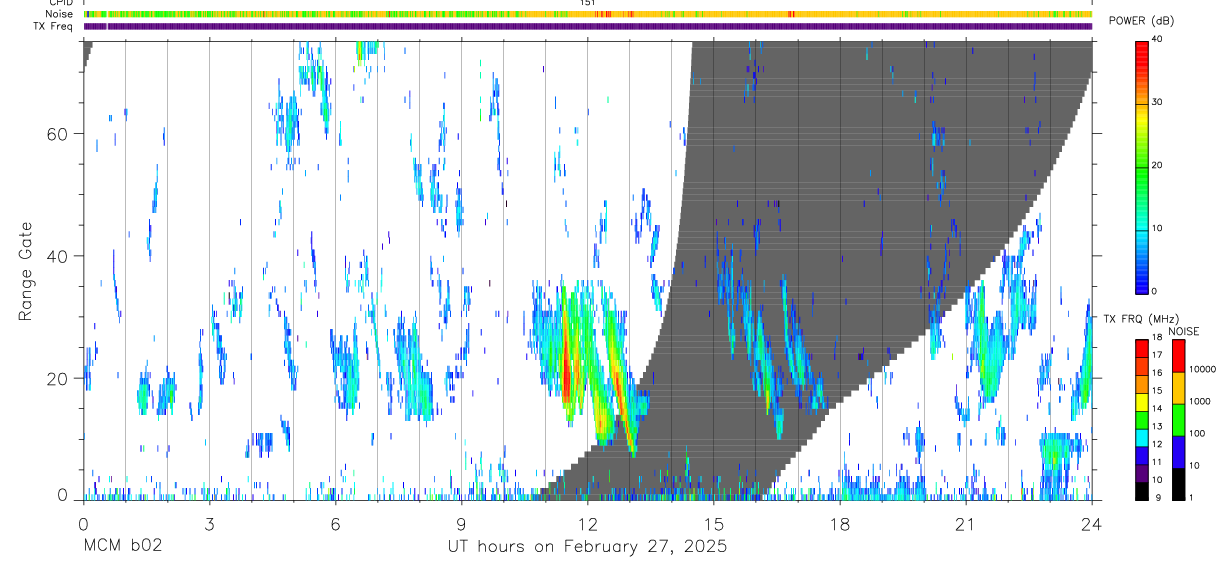Pick the green segment of noise legend
Screen dimensions: 1228x567
point(1178,420)
